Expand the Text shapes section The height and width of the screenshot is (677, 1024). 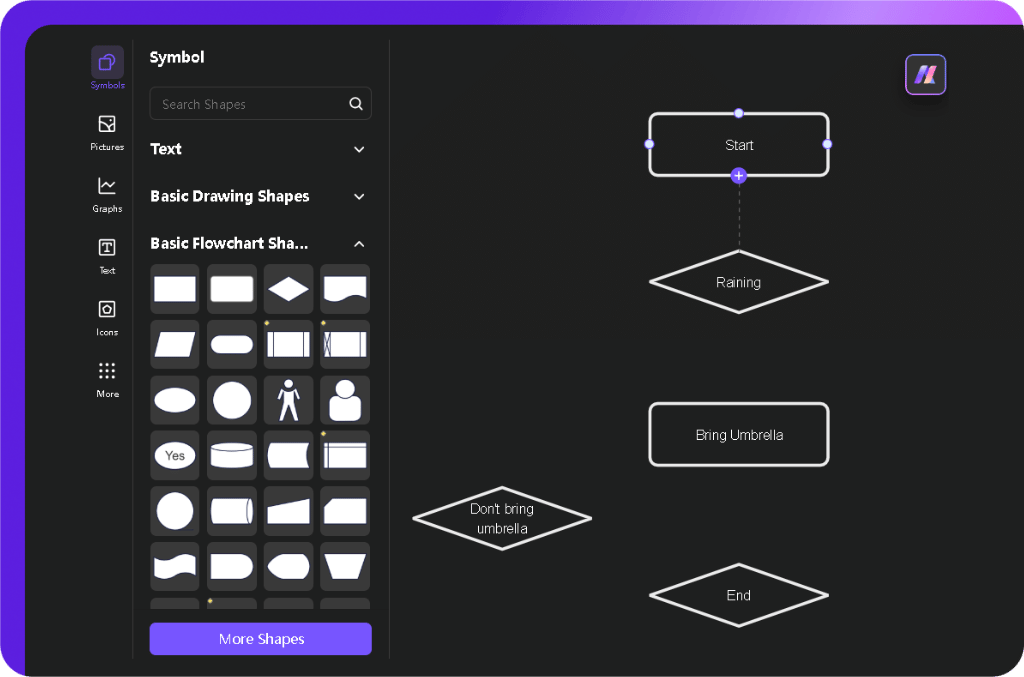point(359,149)
